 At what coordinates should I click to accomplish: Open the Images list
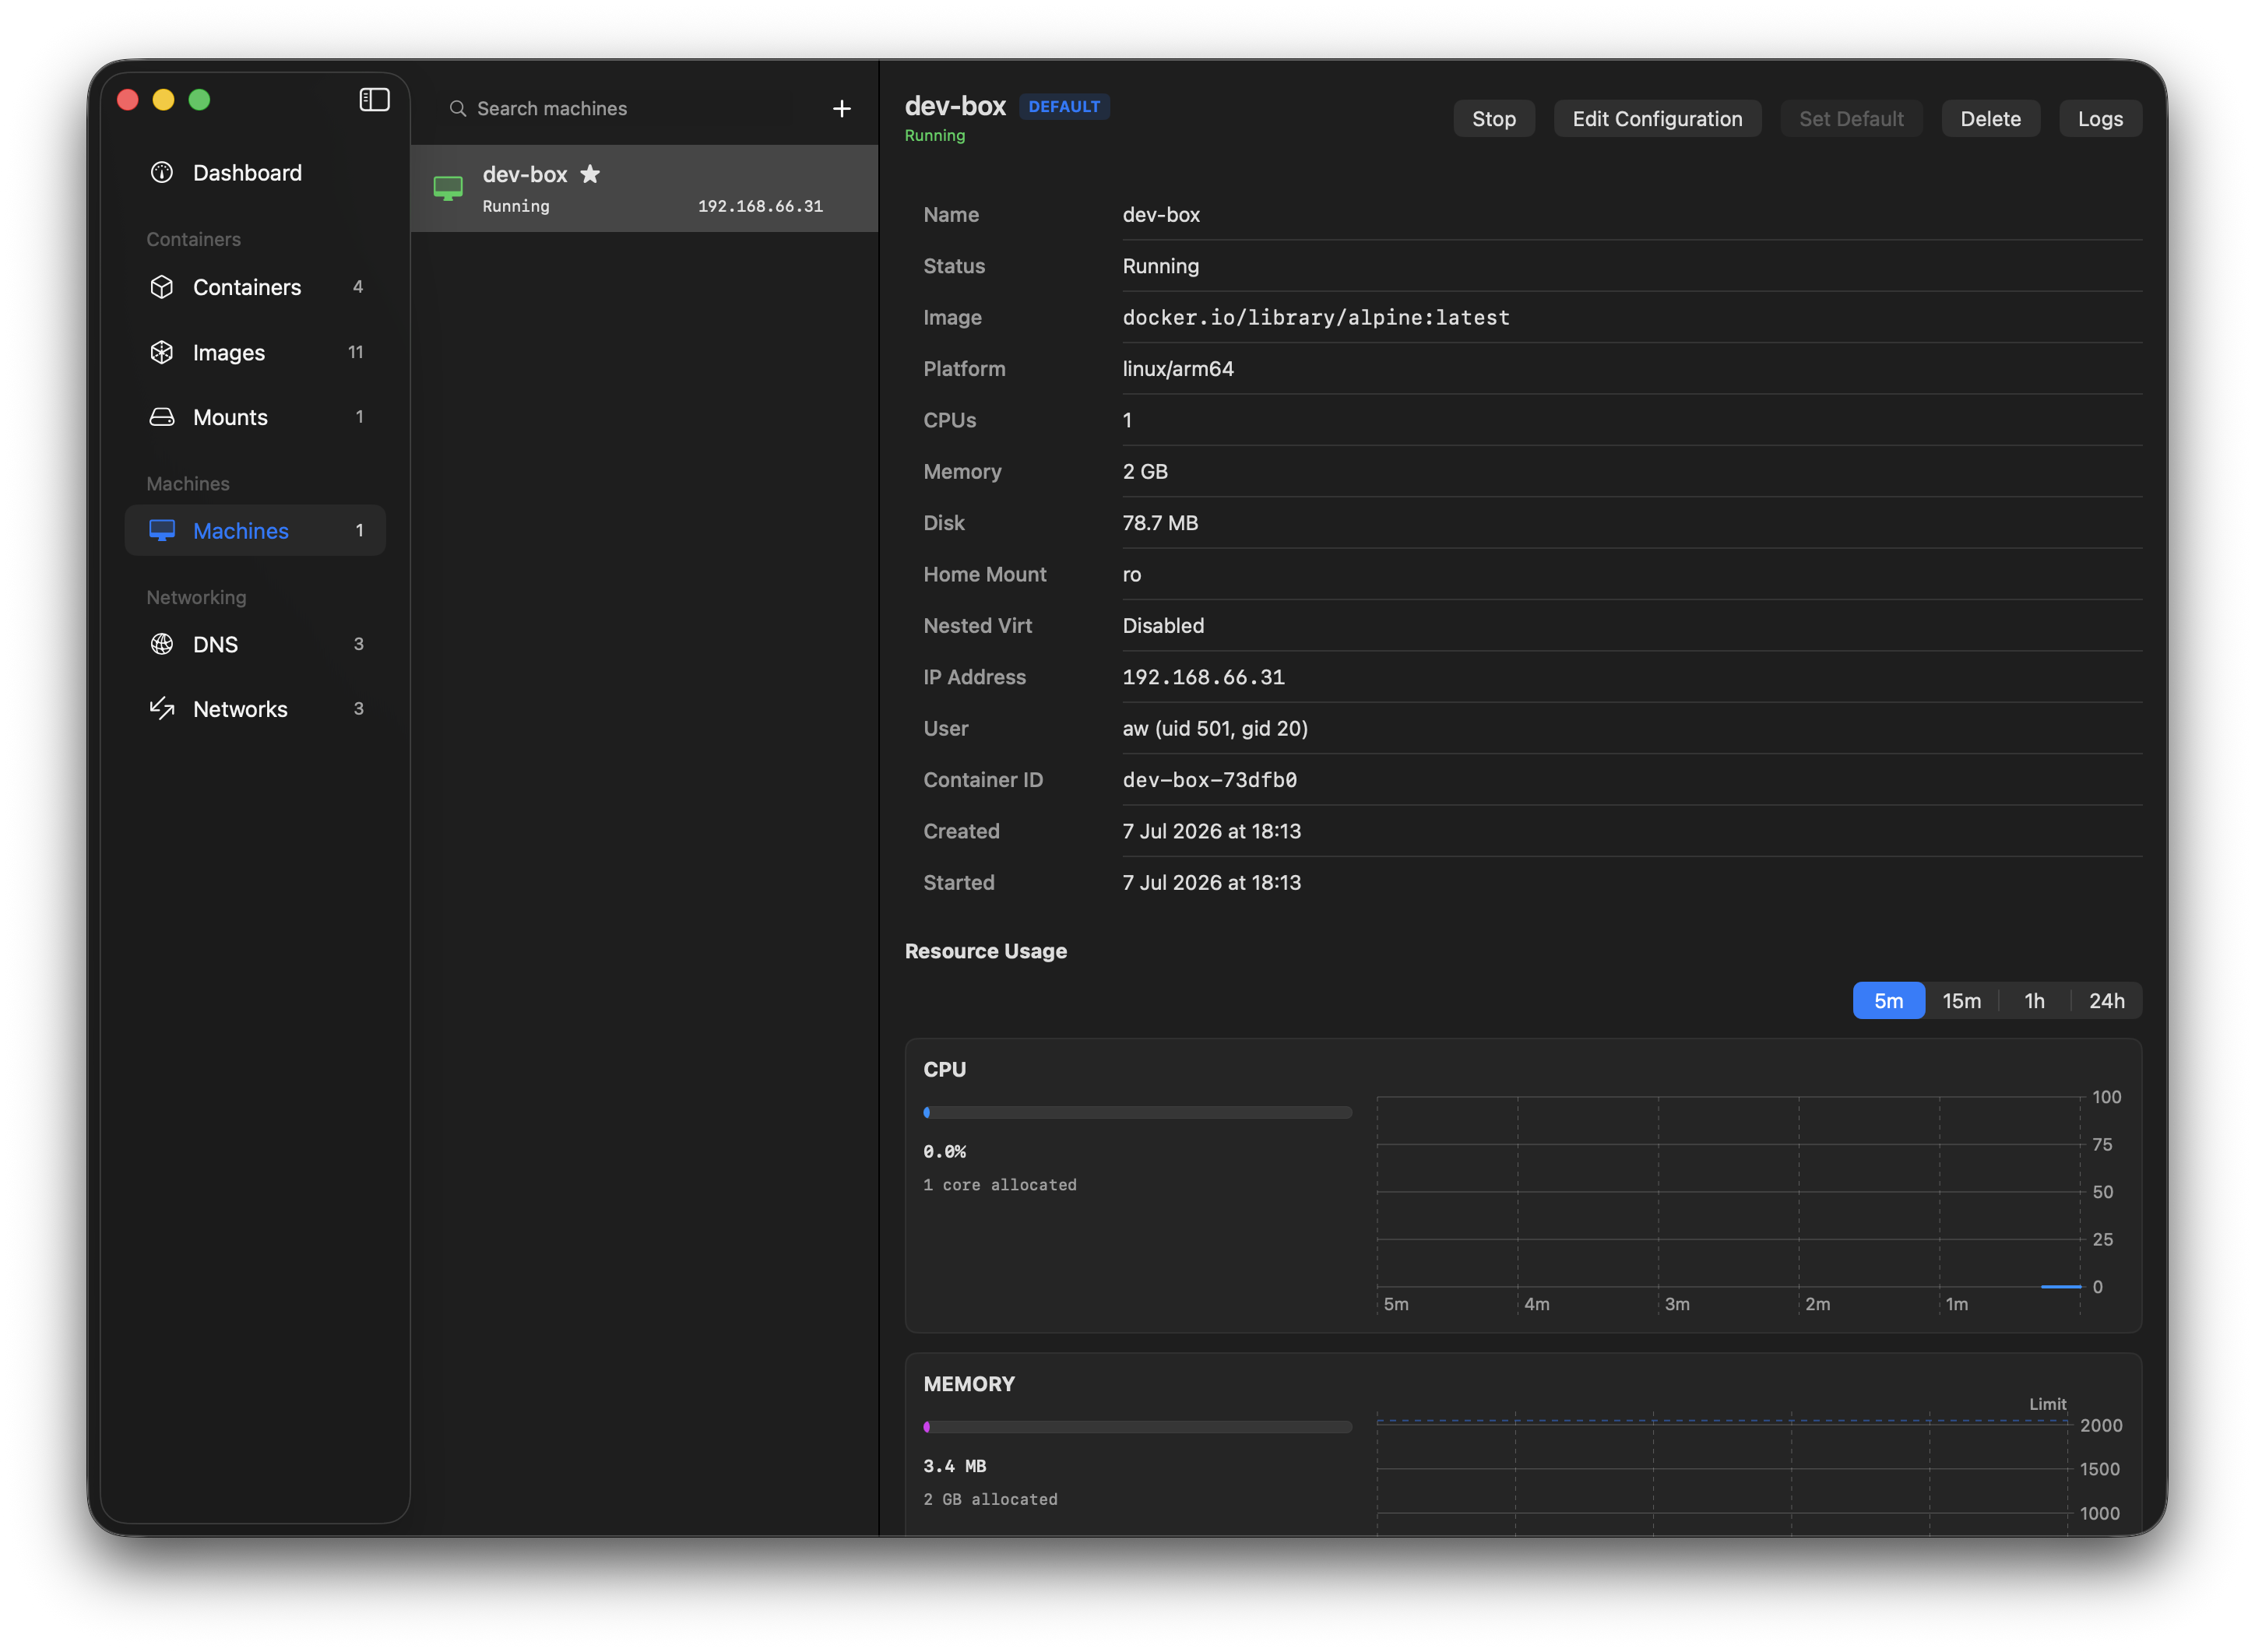255,352
